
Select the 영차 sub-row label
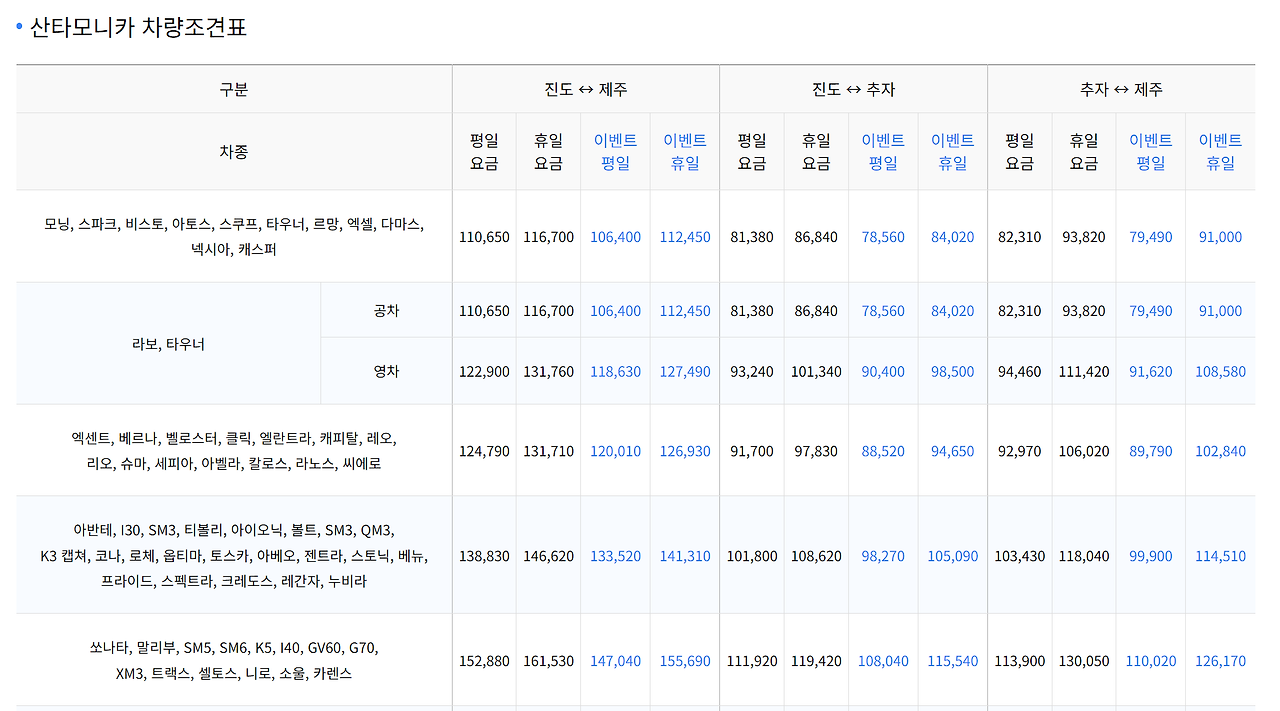[x=386, y=371]
